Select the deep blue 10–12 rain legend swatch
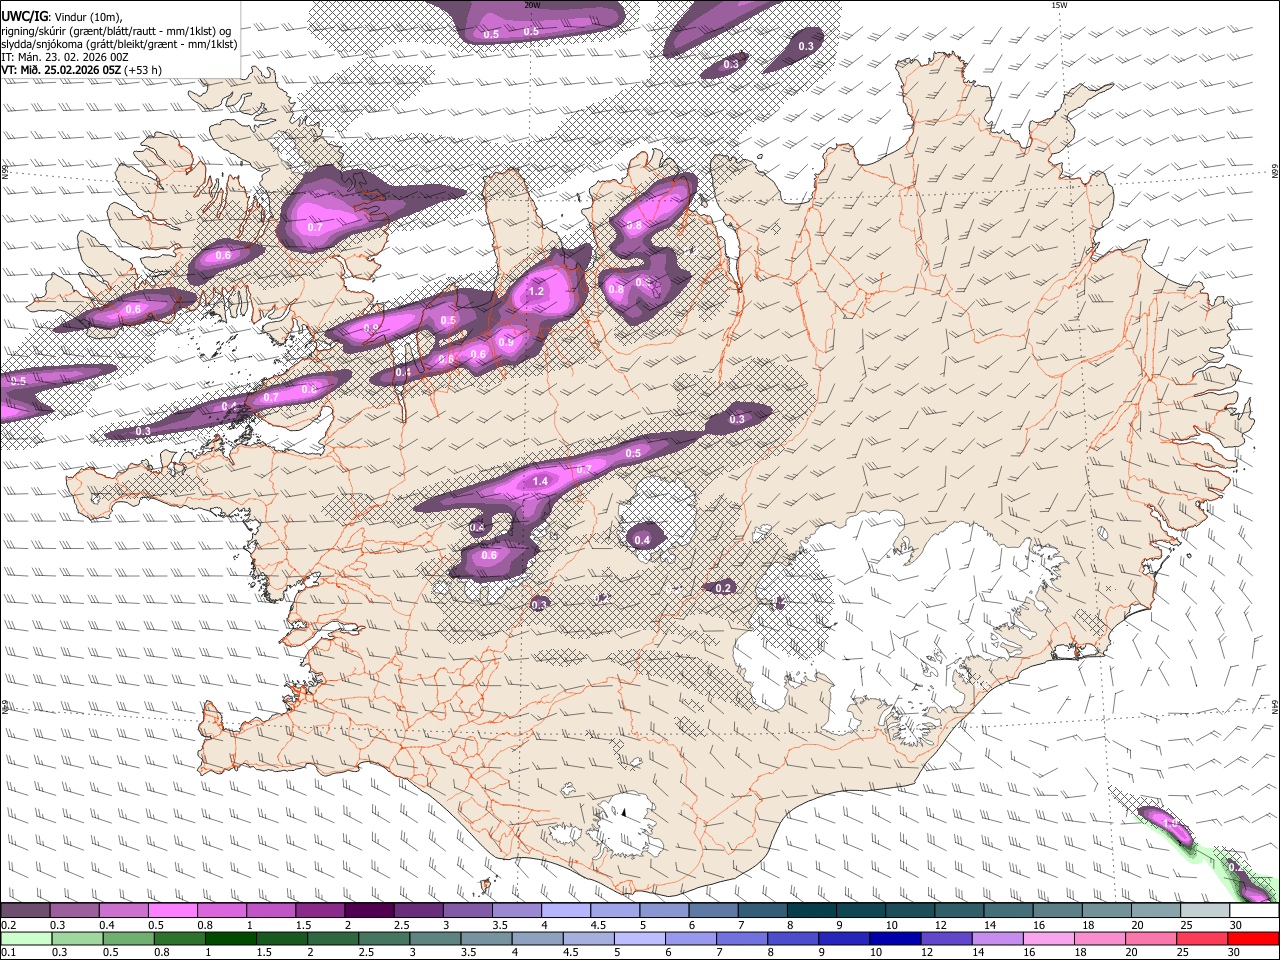 point(896,939)
